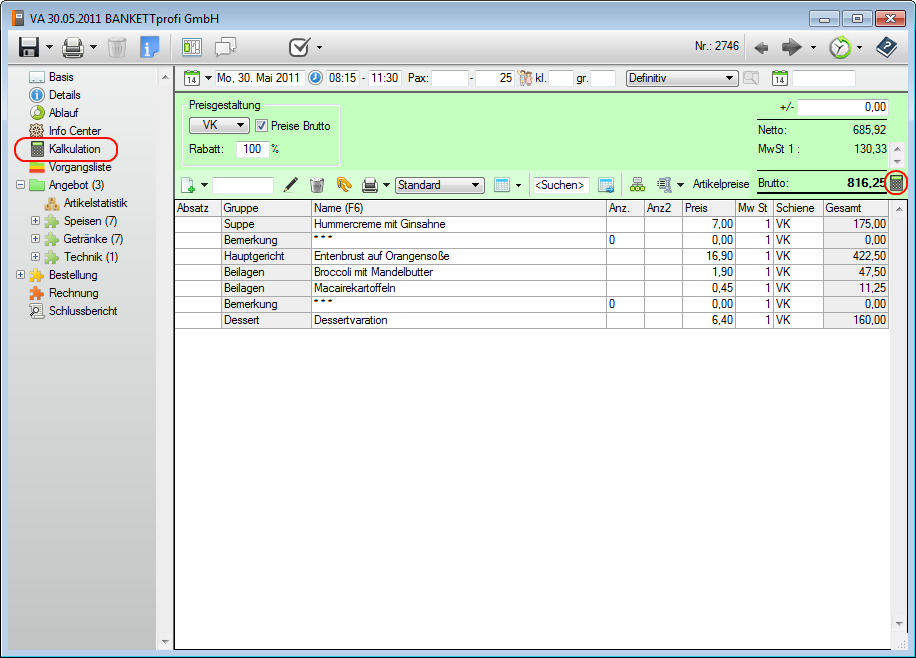This screenshot has width=916, height=658.
Task: Click the help book icon top right
Action: (886, 47)
